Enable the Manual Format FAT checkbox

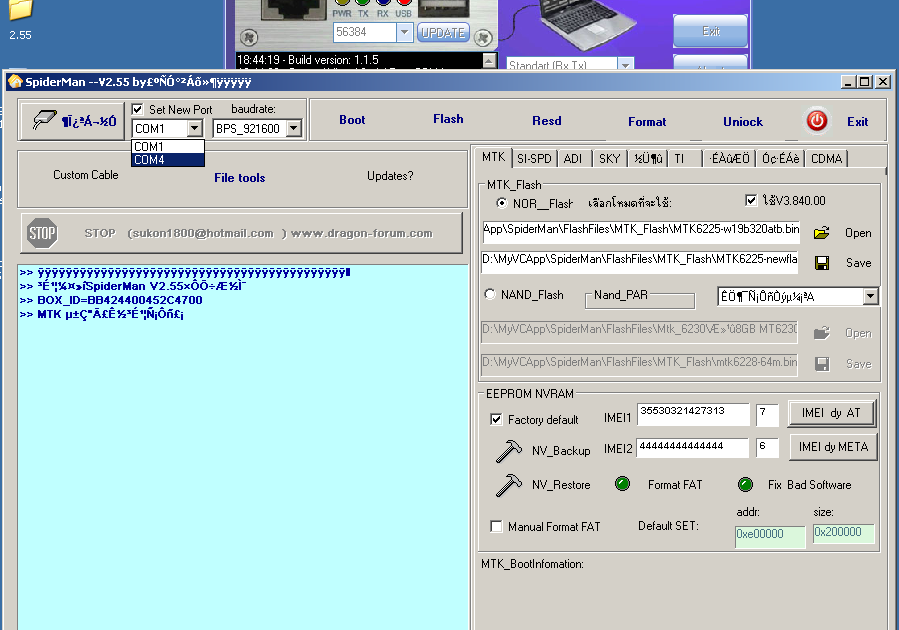(x=496, y=526)
